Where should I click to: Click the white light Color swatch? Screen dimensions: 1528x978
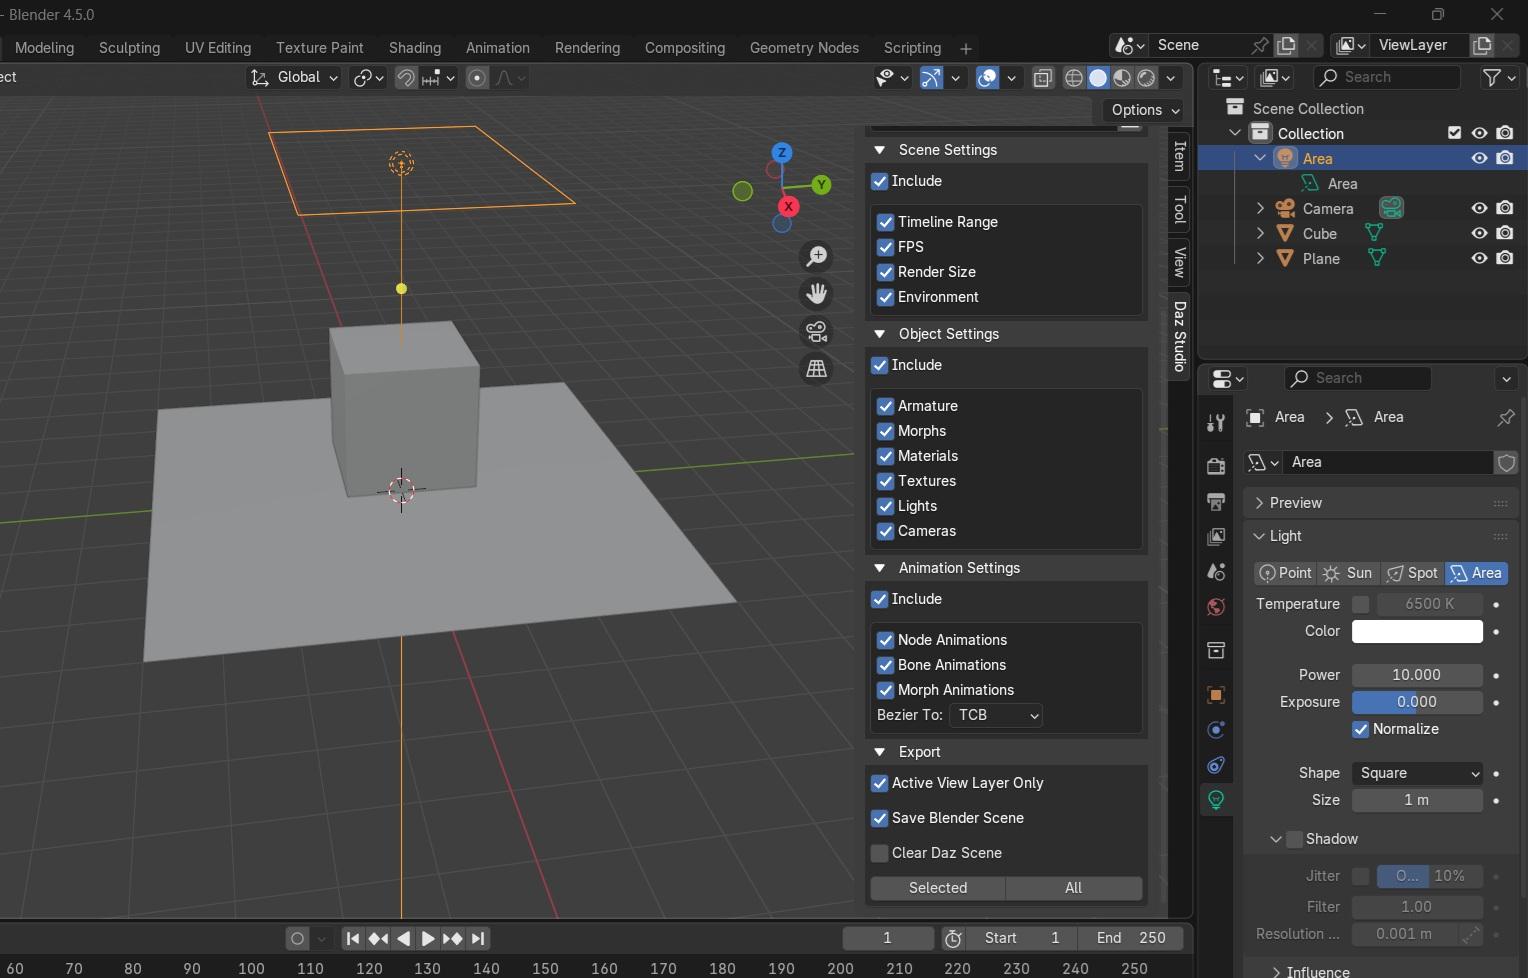coord(1417,631)
